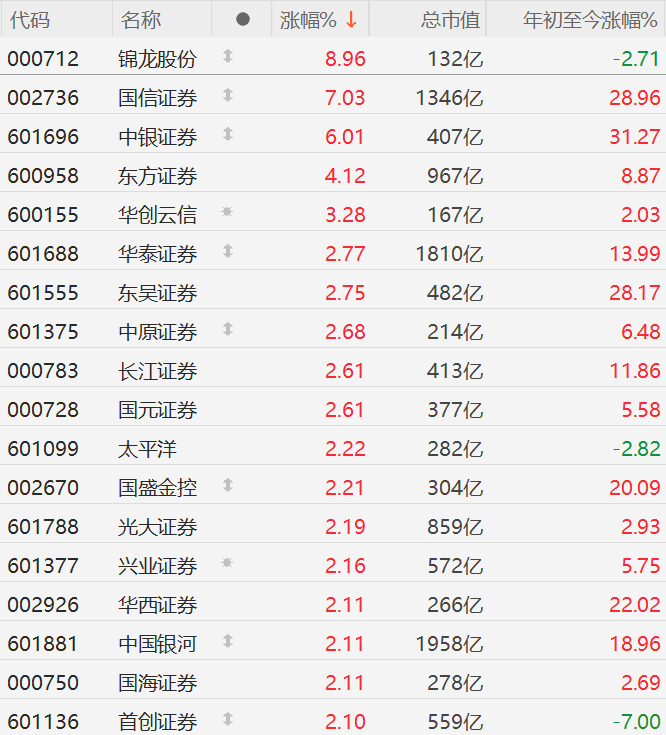Select stock name 首创证券
Image resolution: width=666 pixels, height=735 pixels.
[157, 722]
